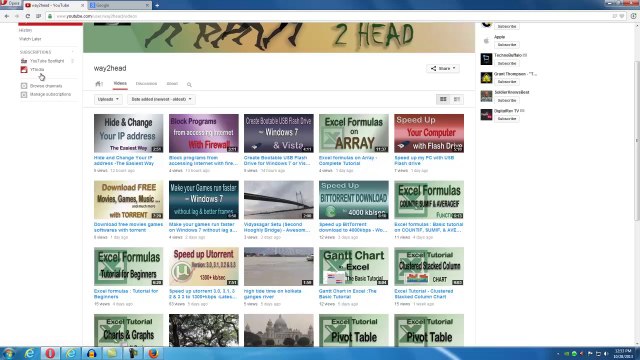Click Excel formulas Tutorial for Beginners title
The image size is (640, 360).
(126, 294)
